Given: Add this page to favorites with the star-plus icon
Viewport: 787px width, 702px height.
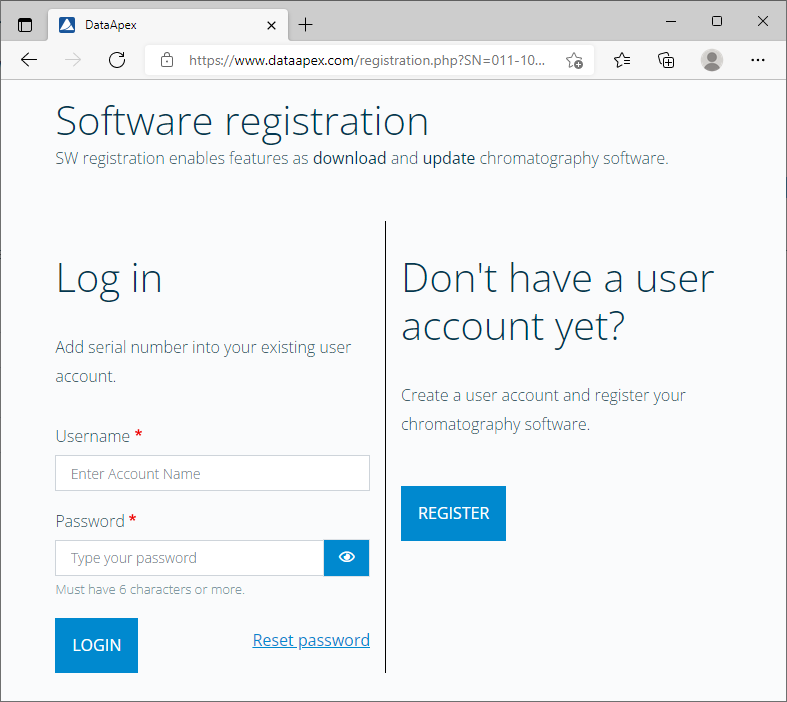Looking at the screenshot, I should pyautogui.click(x=574, y=61).
